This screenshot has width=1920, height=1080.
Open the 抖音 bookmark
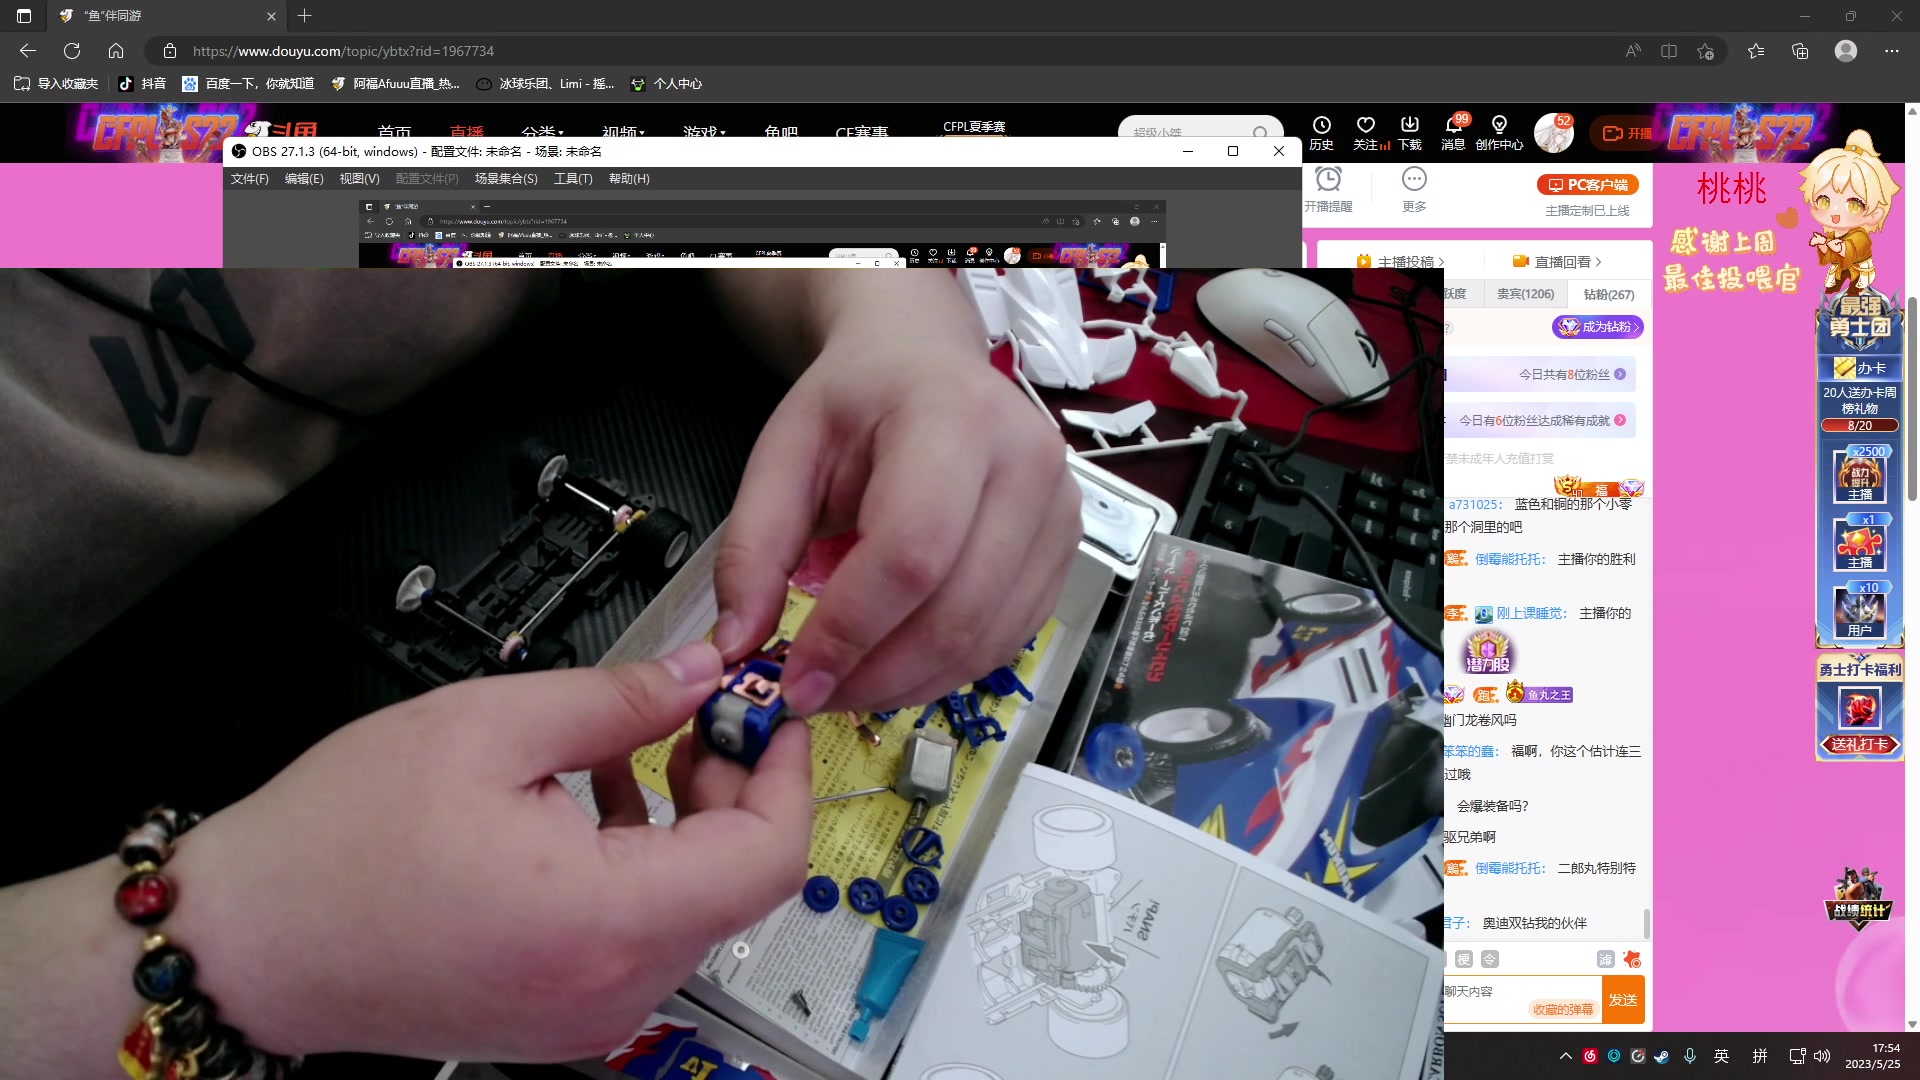[142, 84]
